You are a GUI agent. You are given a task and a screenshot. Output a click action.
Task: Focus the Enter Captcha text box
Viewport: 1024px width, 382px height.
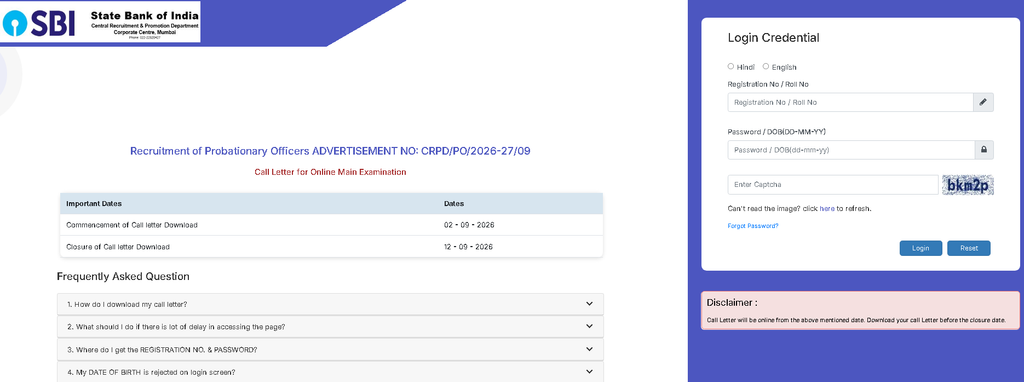click(833, 185)
